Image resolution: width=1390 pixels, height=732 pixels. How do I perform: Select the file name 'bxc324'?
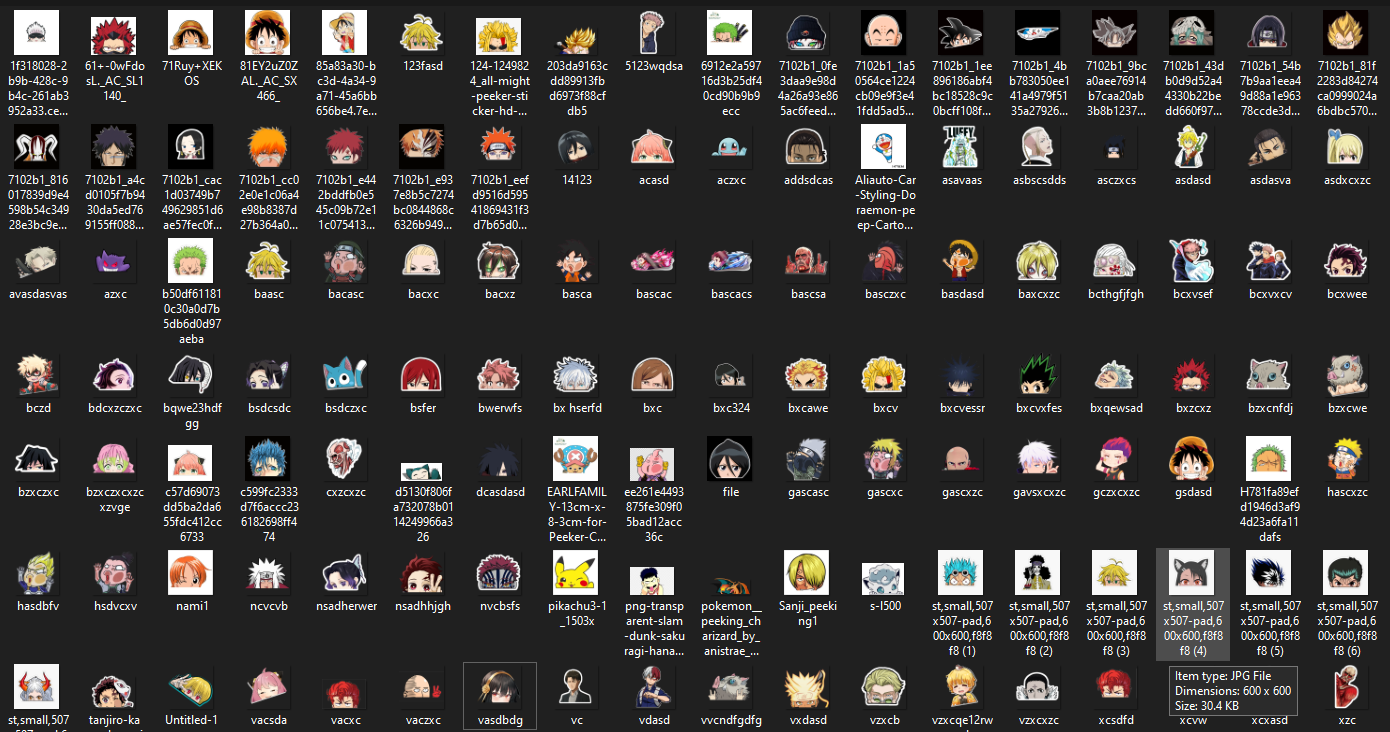coord(731,408)
